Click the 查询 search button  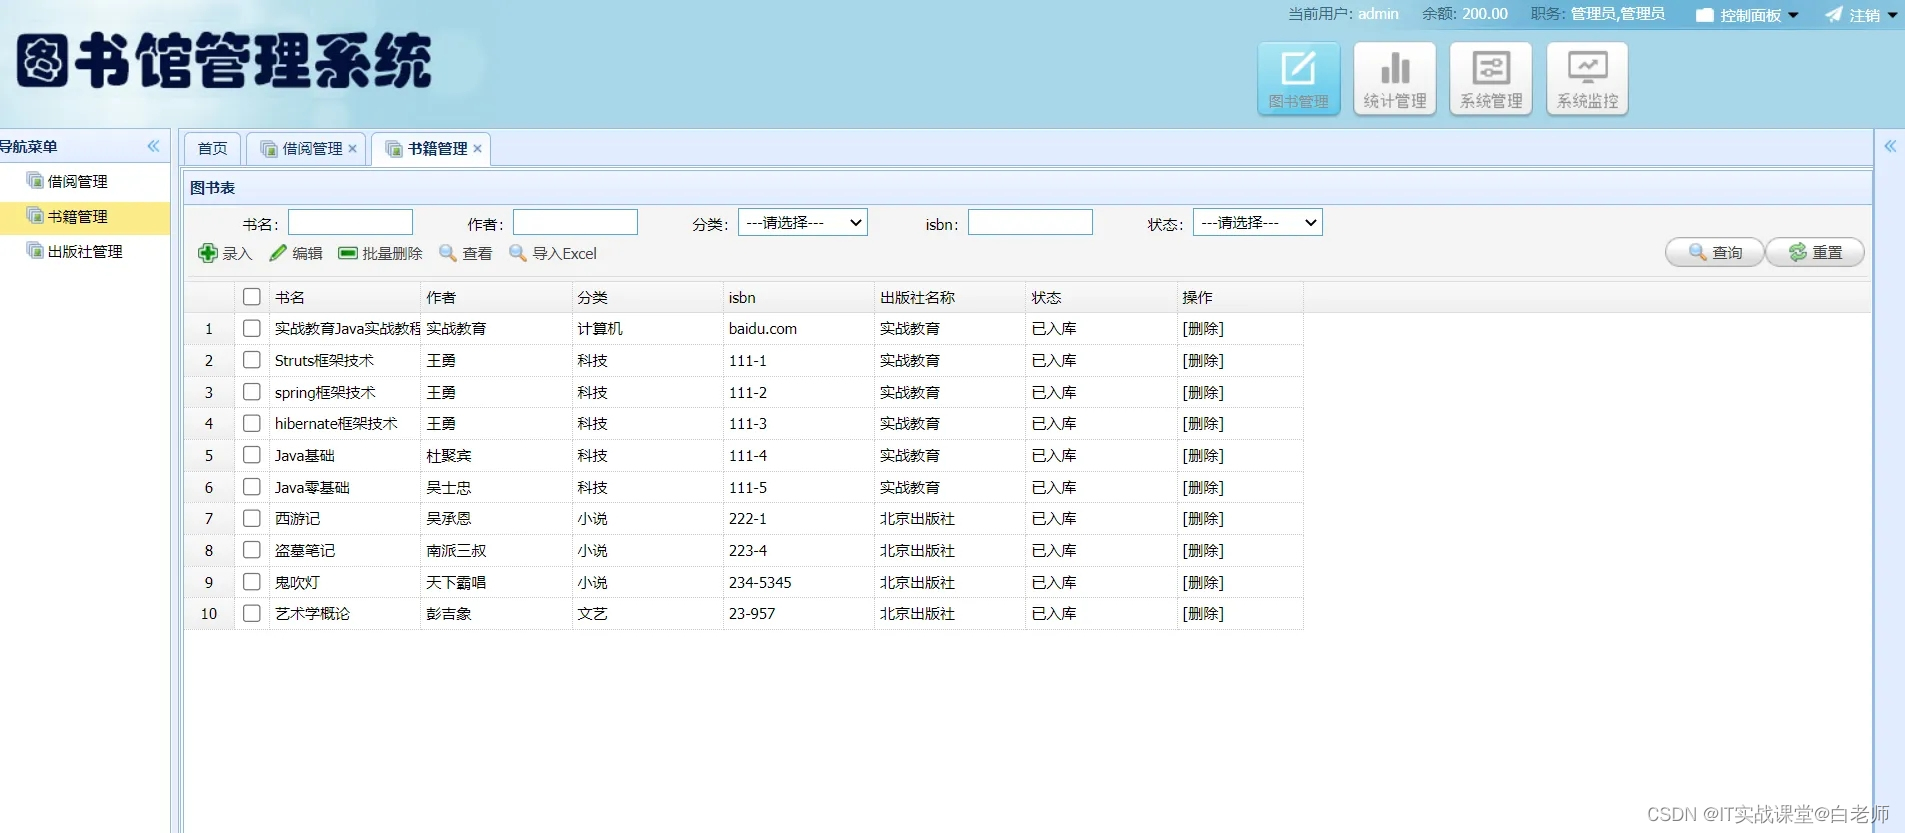coord(1714,252)
